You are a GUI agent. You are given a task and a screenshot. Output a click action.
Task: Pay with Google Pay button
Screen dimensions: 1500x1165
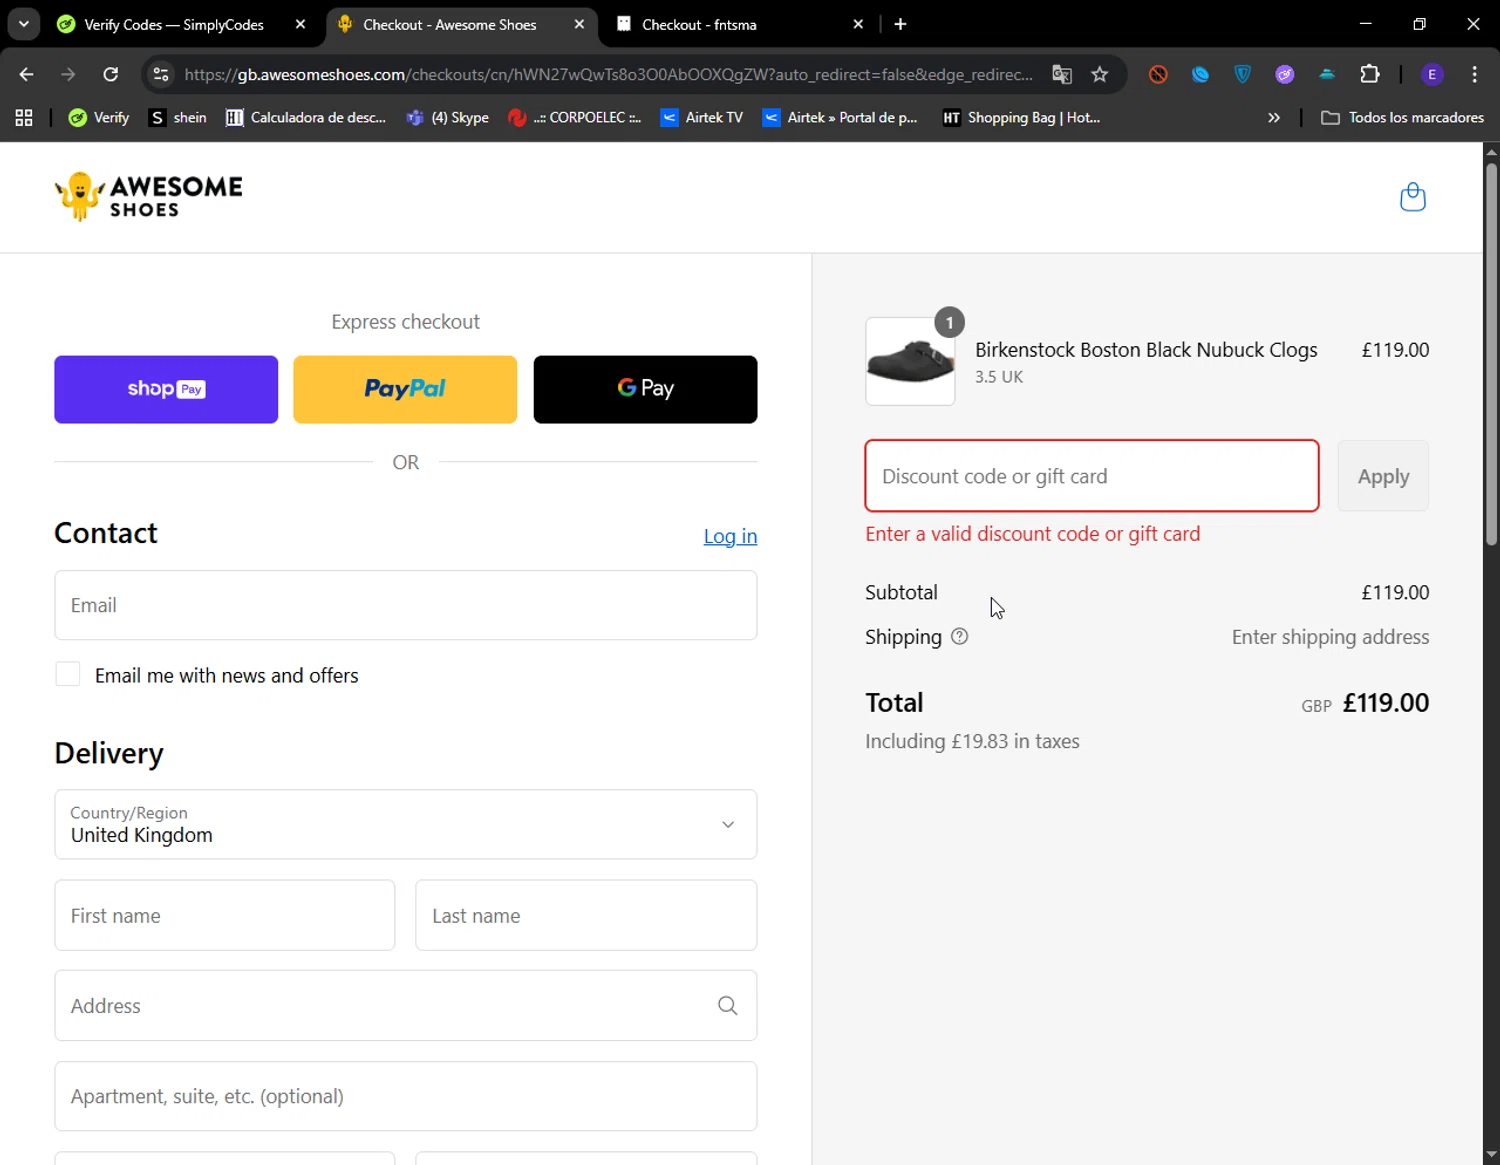click(645, 389)
